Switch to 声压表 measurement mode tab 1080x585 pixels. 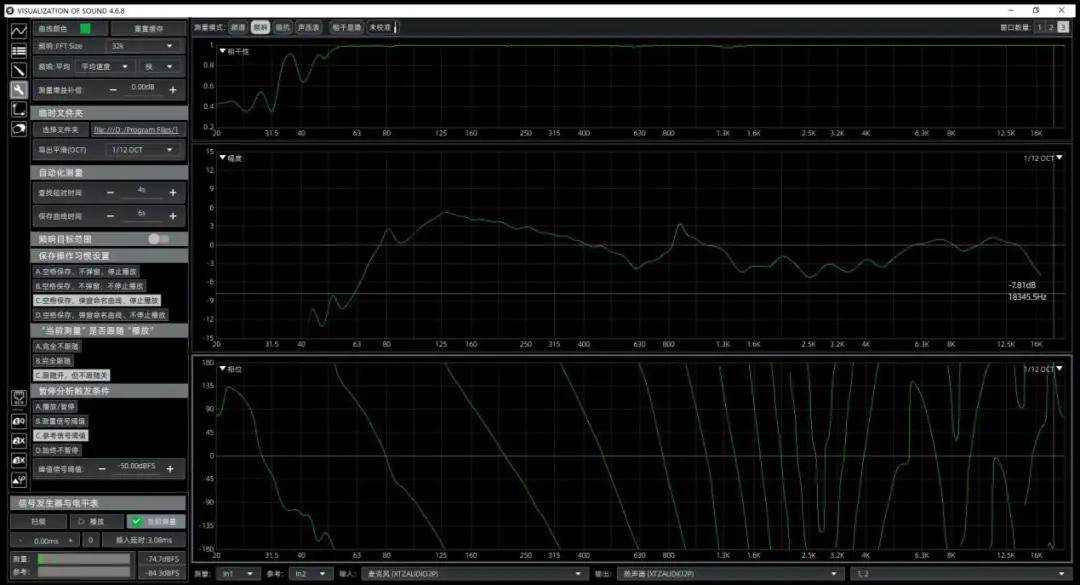pos(309,28)
